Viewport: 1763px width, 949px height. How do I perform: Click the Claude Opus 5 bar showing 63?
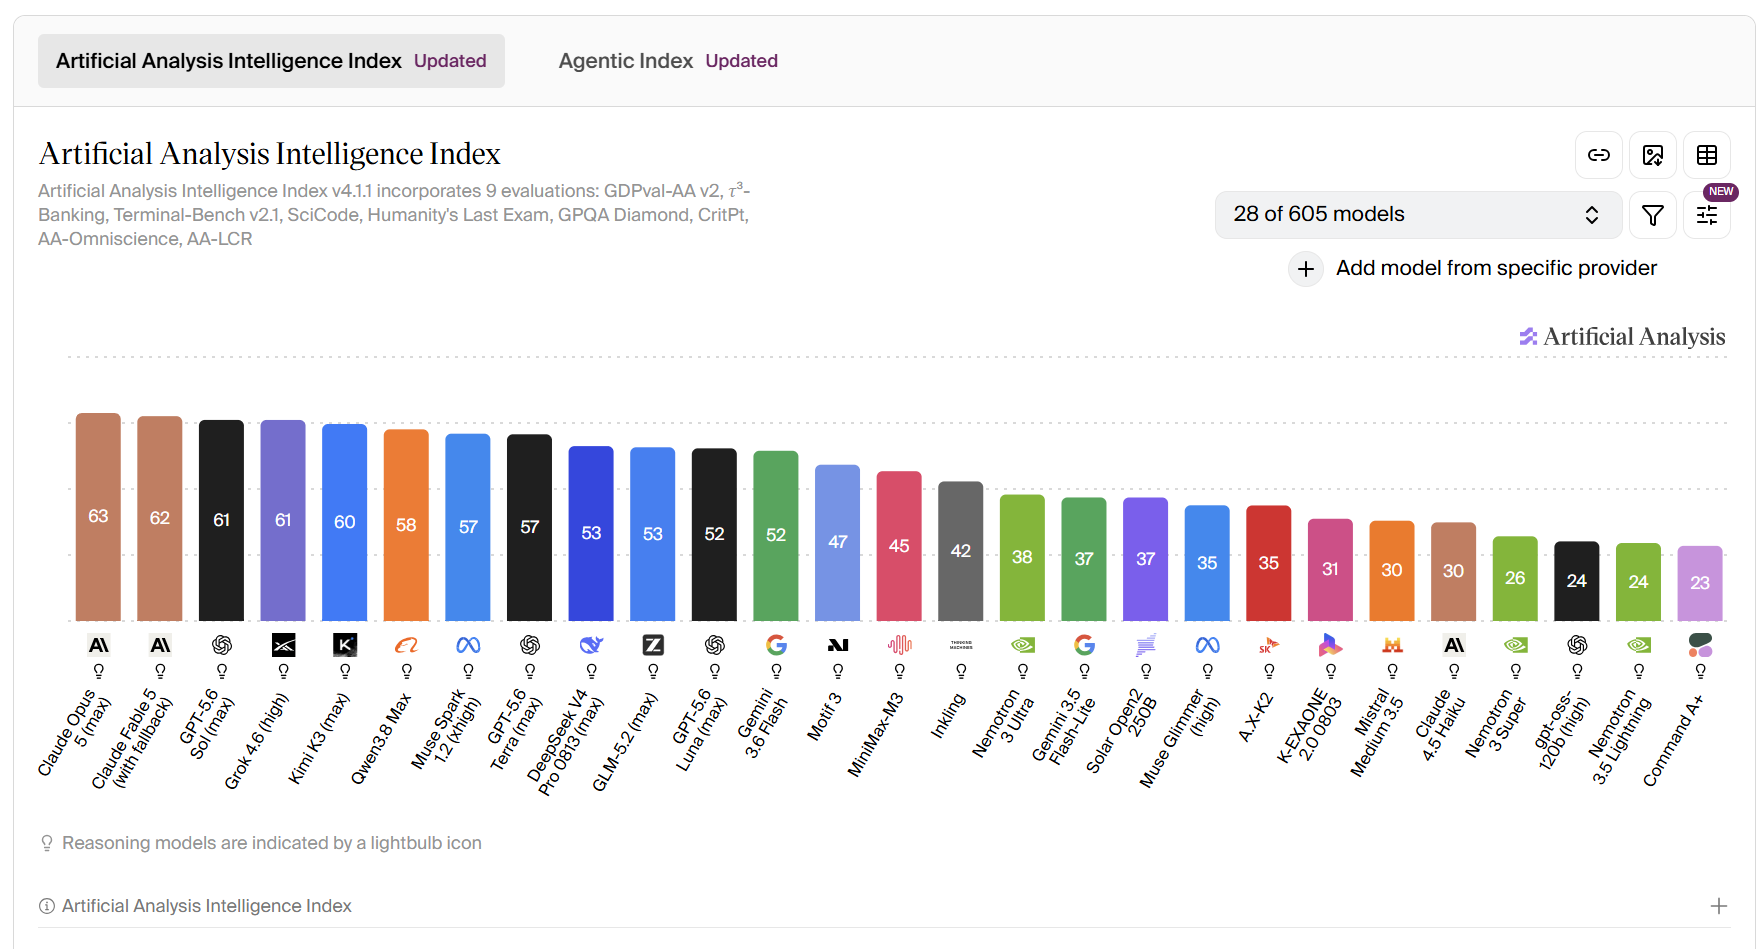point(98,517)
